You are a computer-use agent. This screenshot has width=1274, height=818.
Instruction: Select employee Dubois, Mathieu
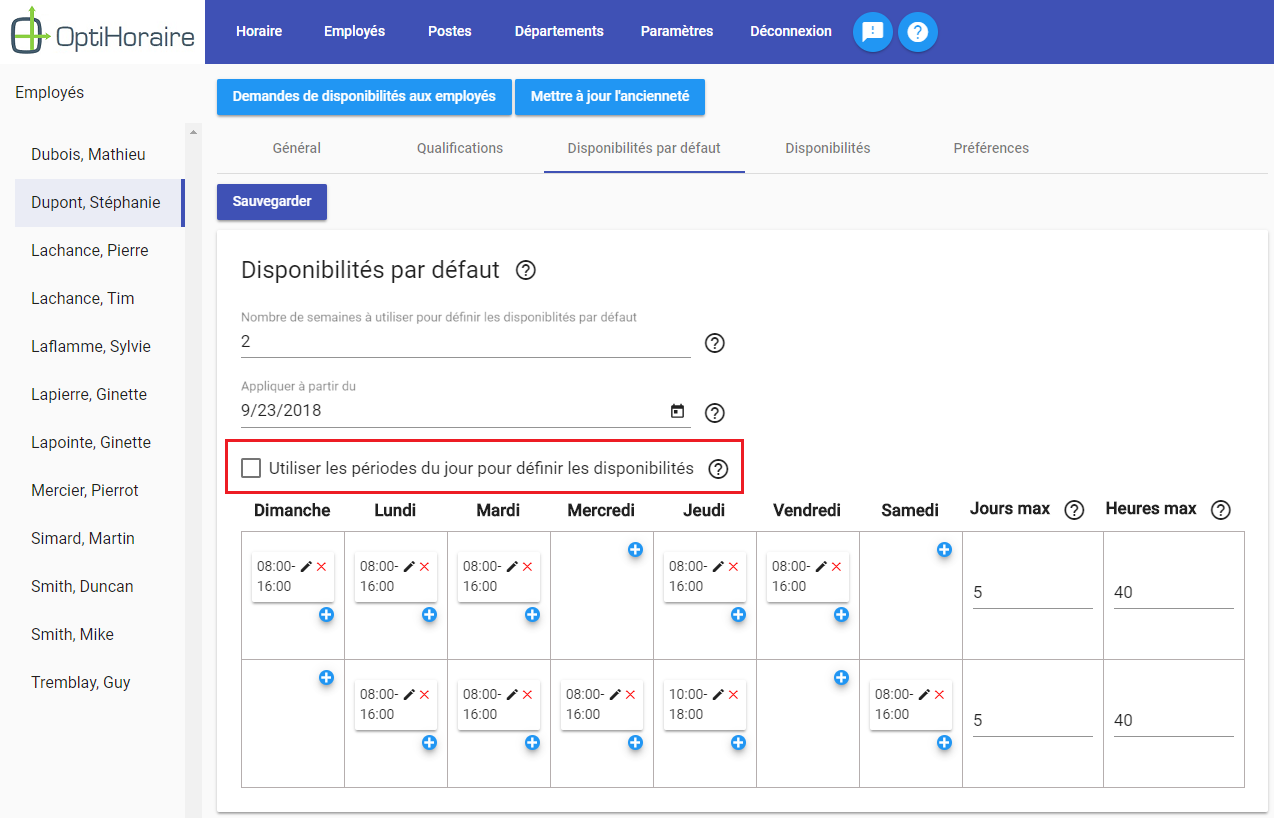[100, 154]
